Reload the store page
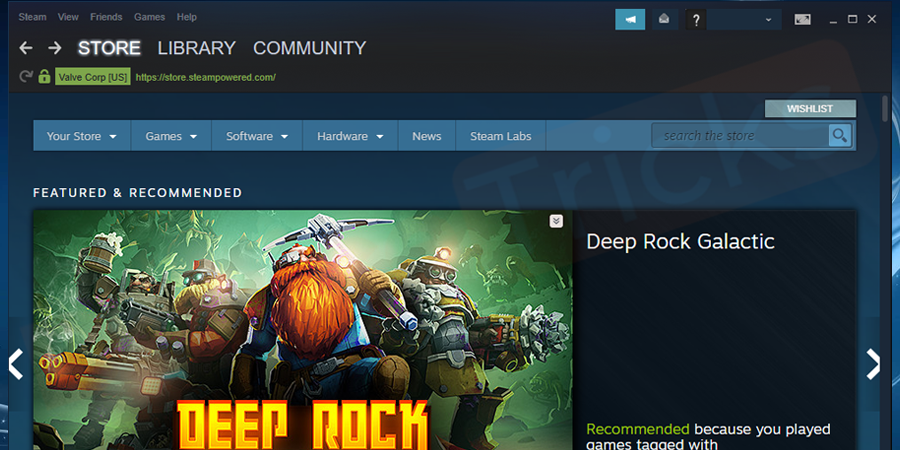The width and height of the screenshot is (900, 450). tap(26, 76)
